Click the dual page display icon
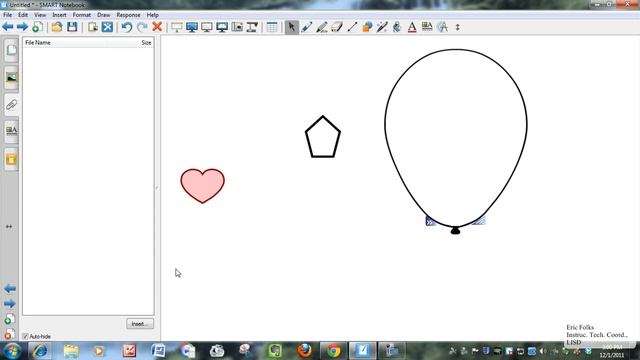This screenshot has height=360, width=640. [207, 27]
